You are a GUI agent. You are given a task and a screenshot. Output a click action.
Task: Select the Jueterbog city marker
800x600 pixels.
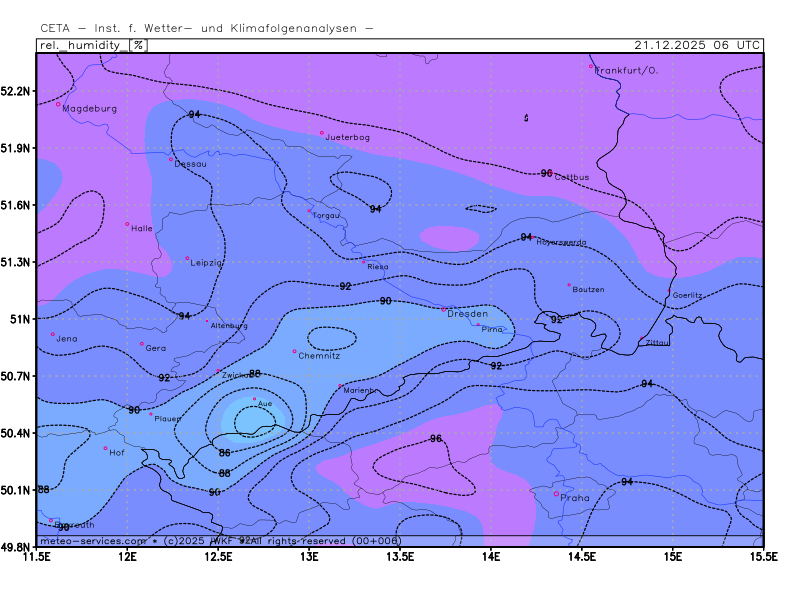point(322,132)
